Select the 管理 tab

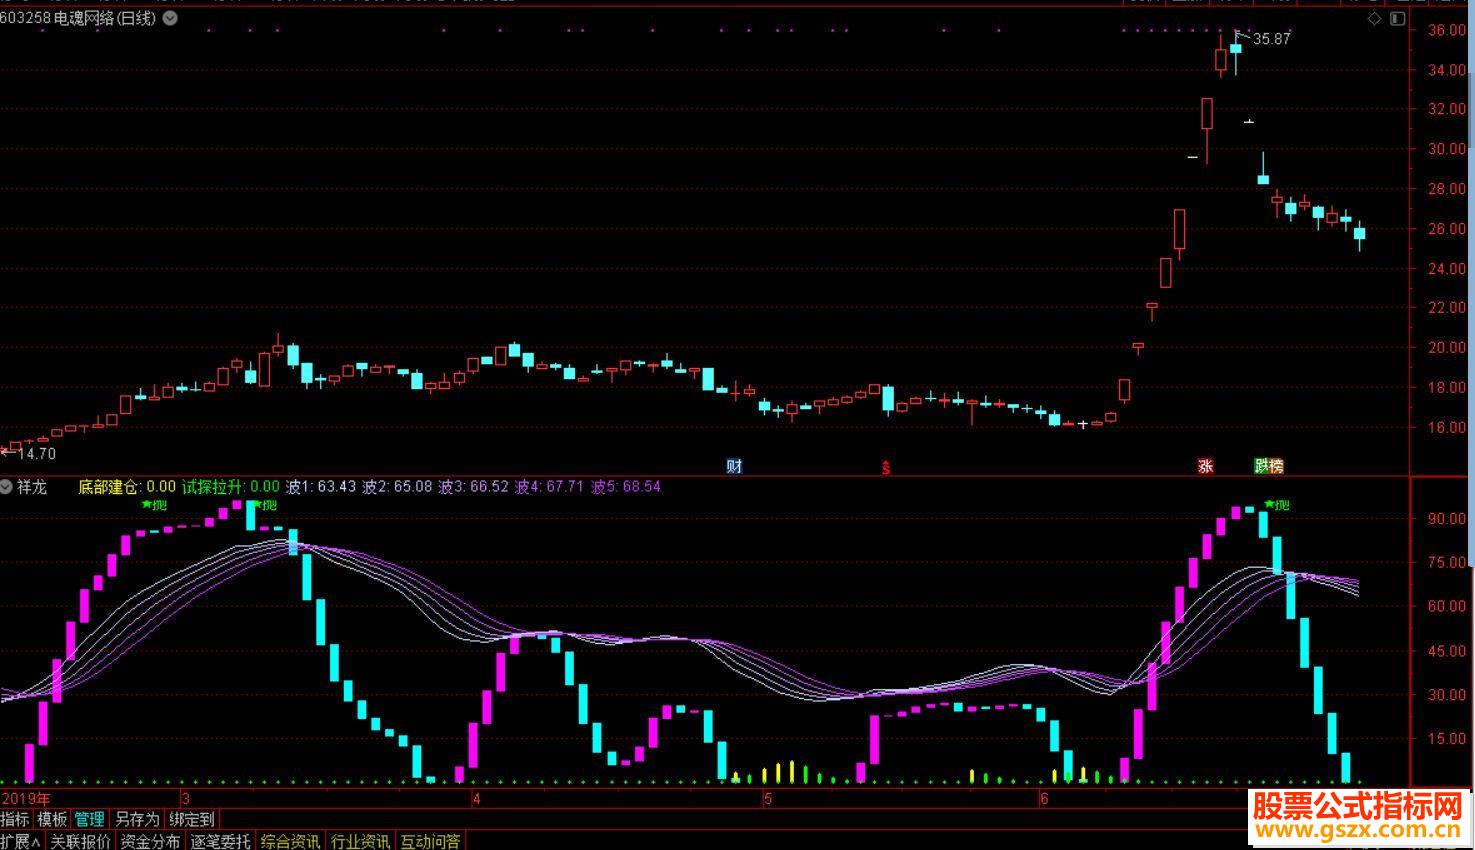[x=89, y=819]
